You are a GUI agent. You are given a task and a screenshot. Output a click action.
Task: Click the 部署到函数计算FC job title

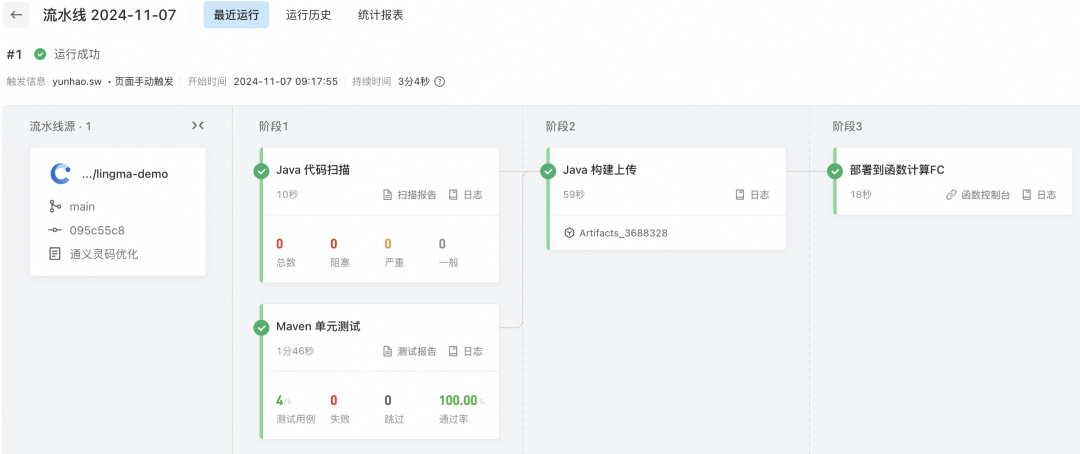(897, 170)
